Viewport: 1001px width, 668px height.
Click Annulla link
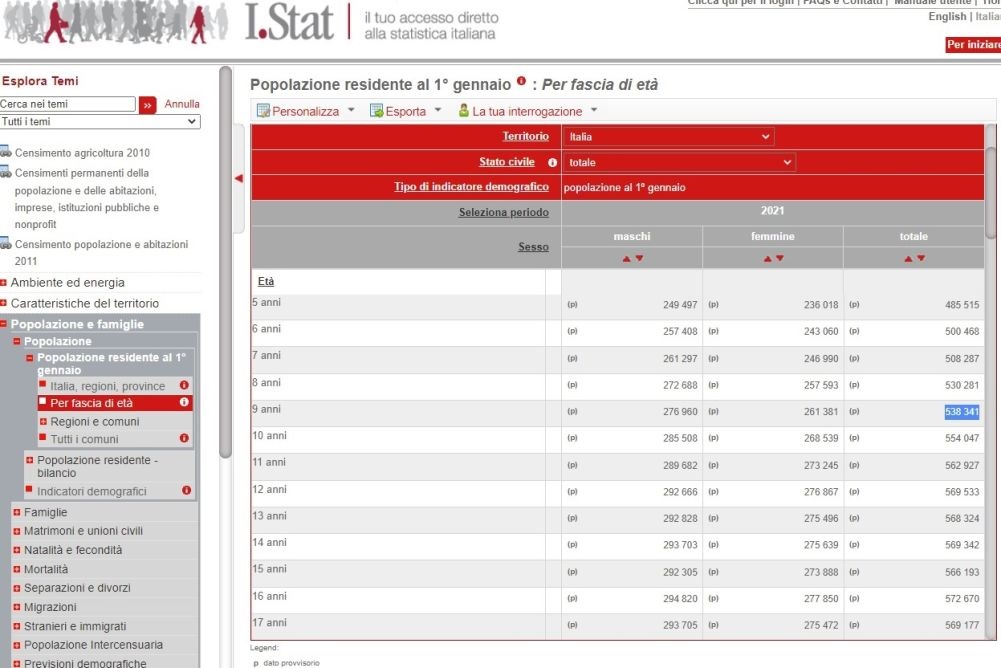pos(182,103)
